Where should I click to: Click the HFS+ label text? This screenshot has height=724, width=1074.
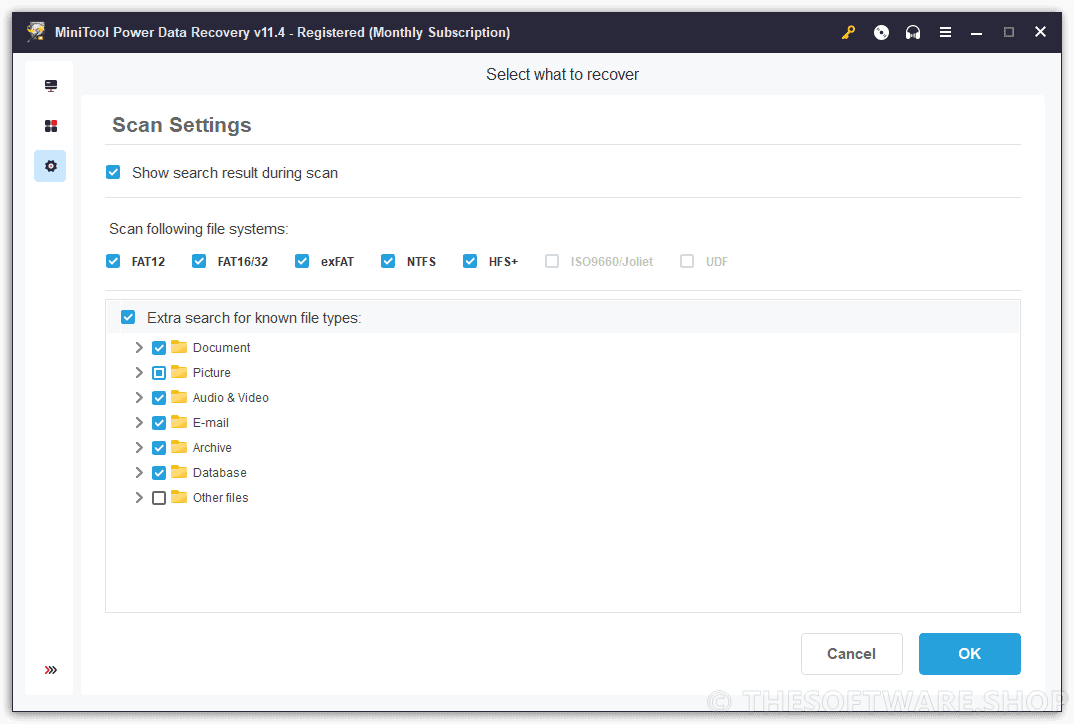click(503, 262)
